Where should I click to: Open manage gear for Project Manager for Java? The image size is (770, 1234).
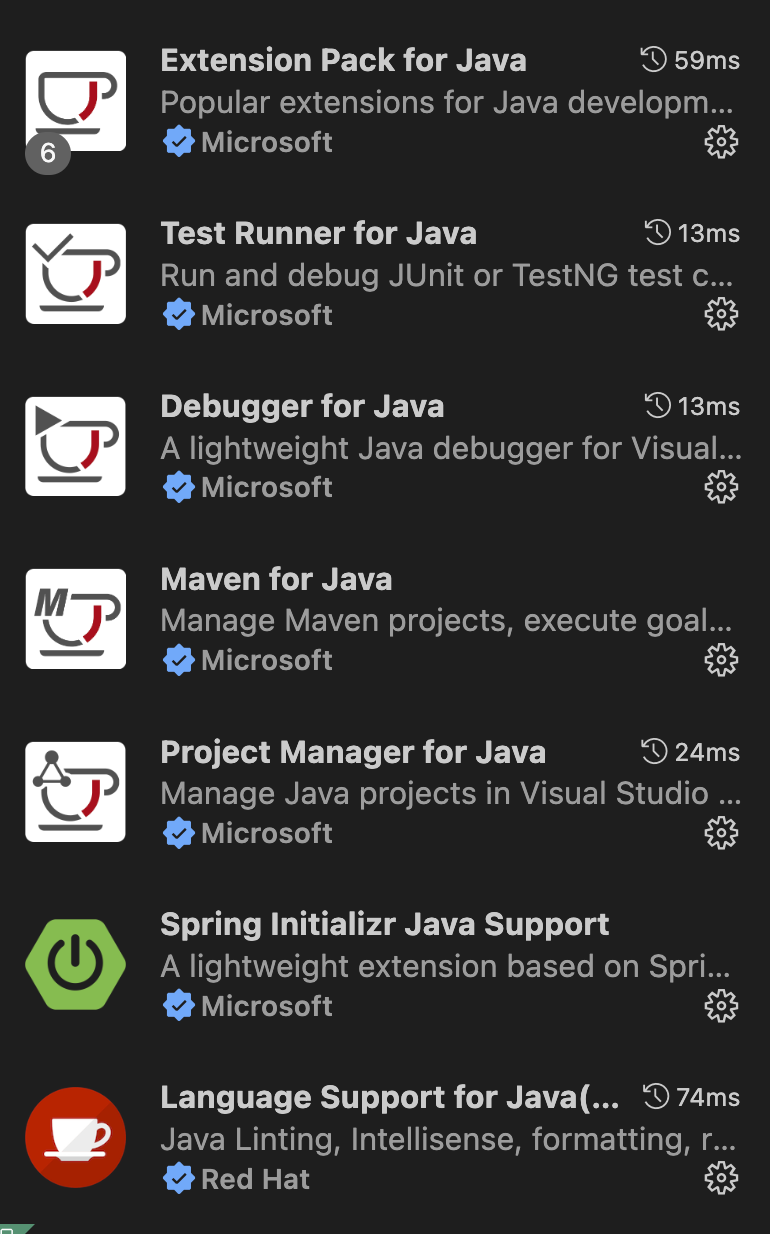721,833
